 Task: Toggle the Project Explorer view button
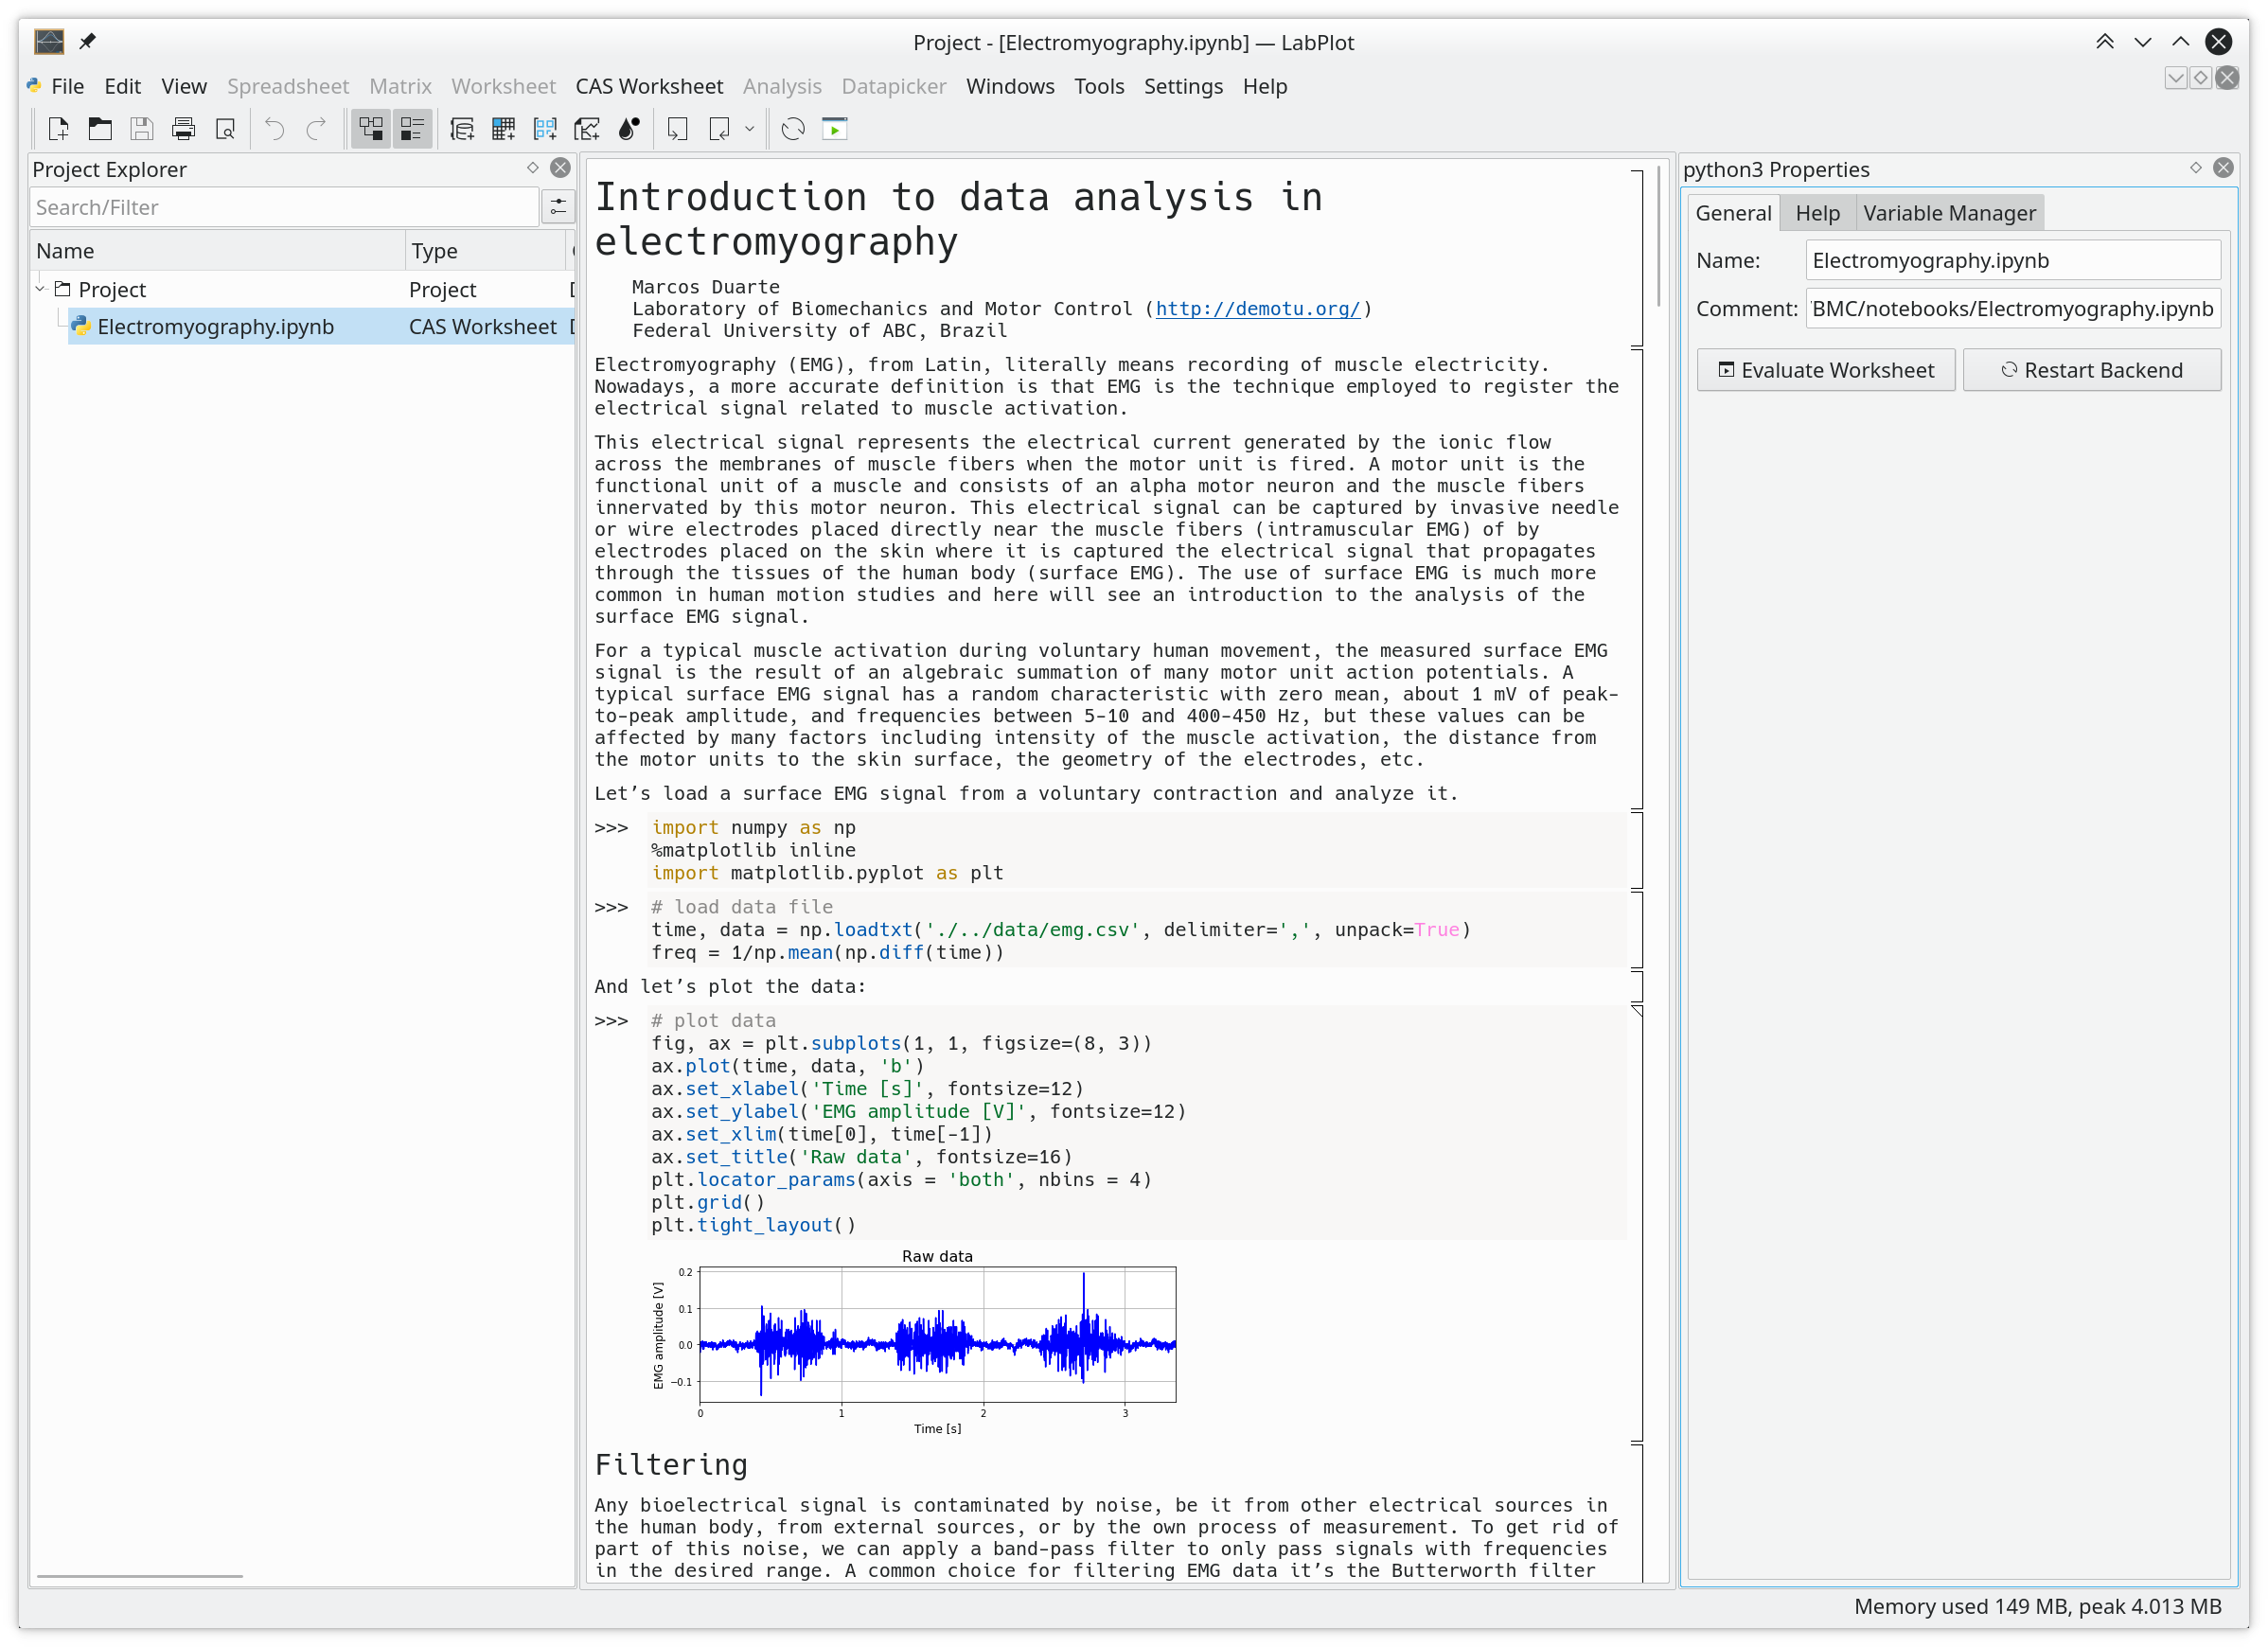tap(371, 128)
